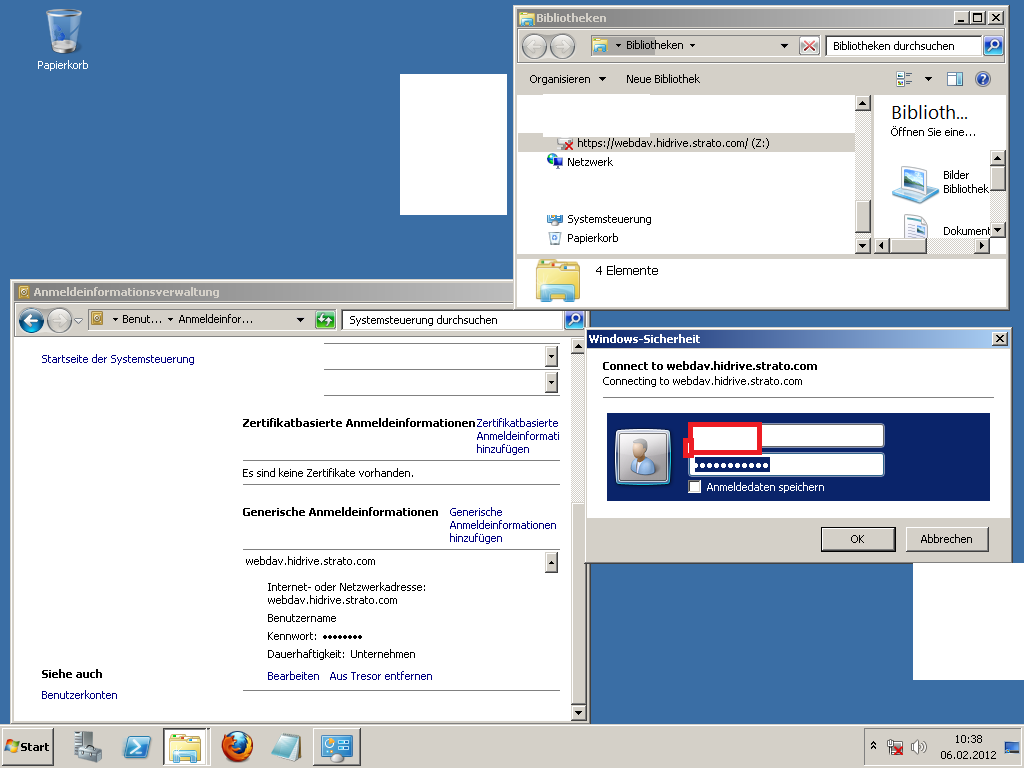Open the Anmeldeinfor... address history dropdown
Viewport: 1024px width, 768px height.
point(300,319)
